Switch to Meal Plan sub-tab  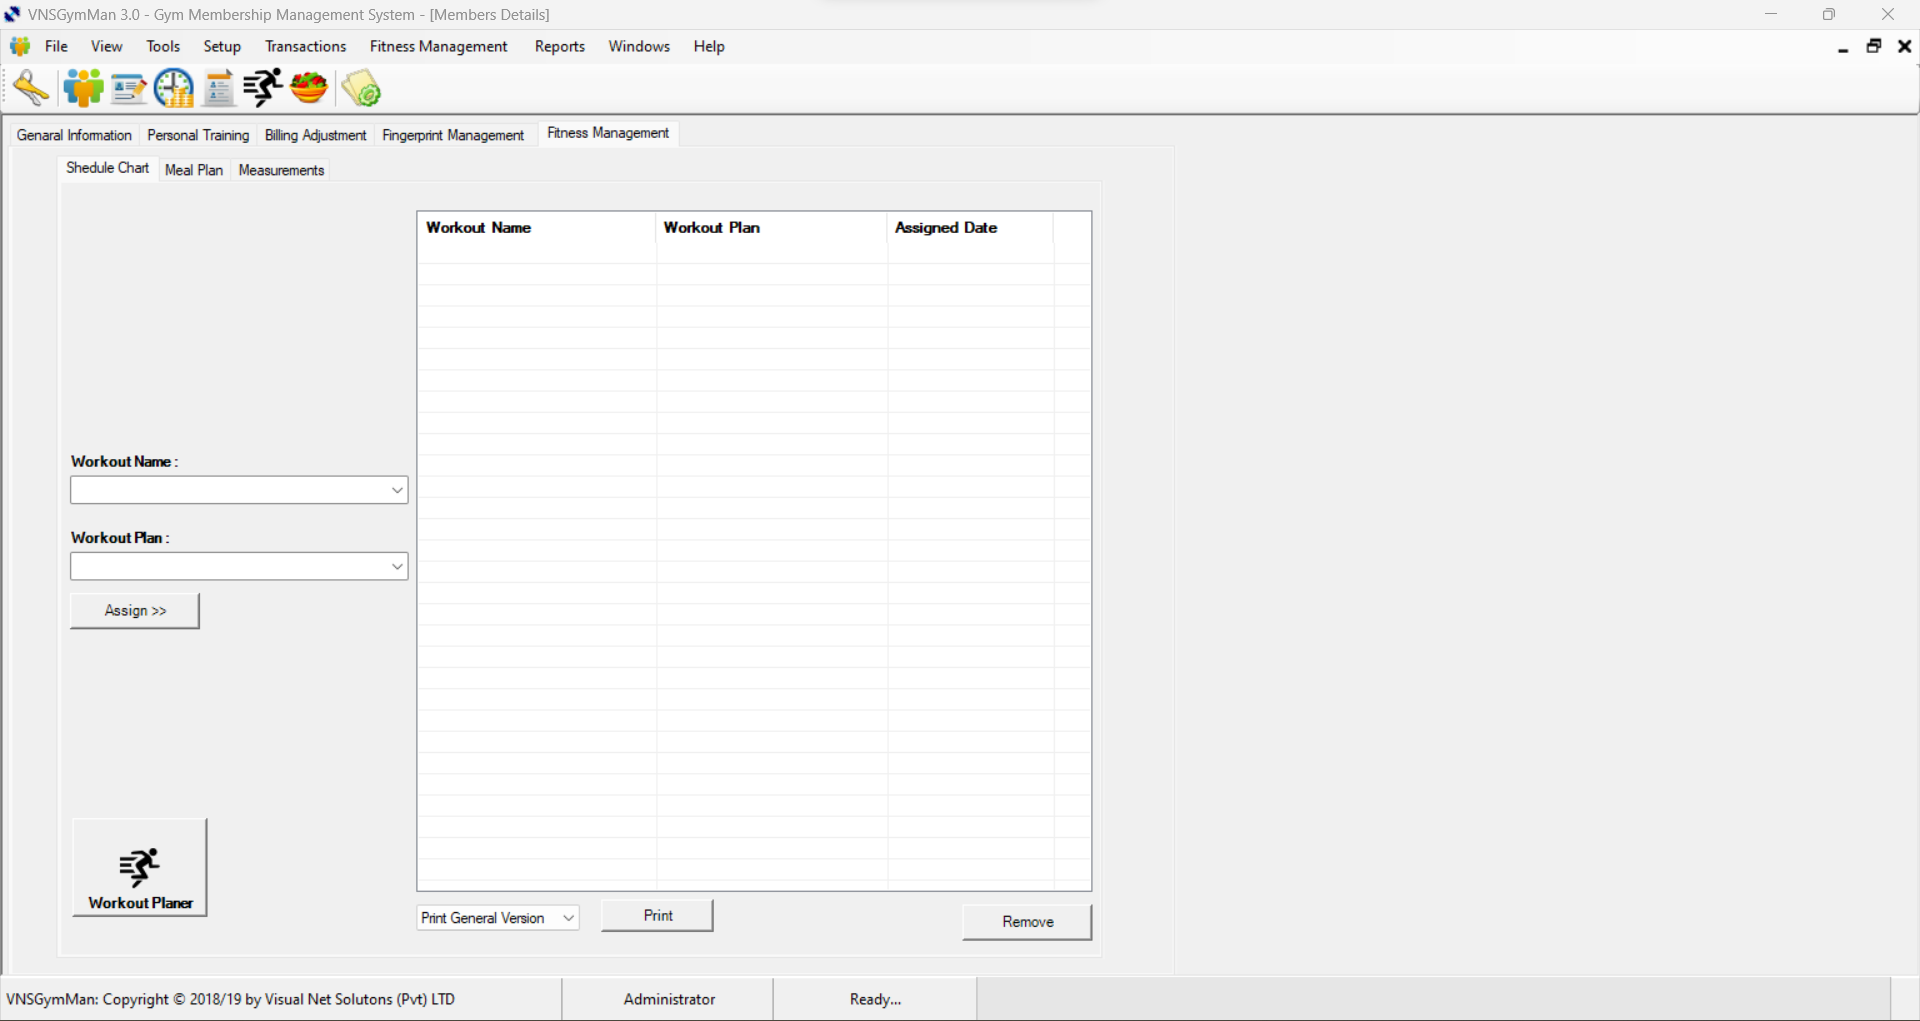click(x=194, y=170)
